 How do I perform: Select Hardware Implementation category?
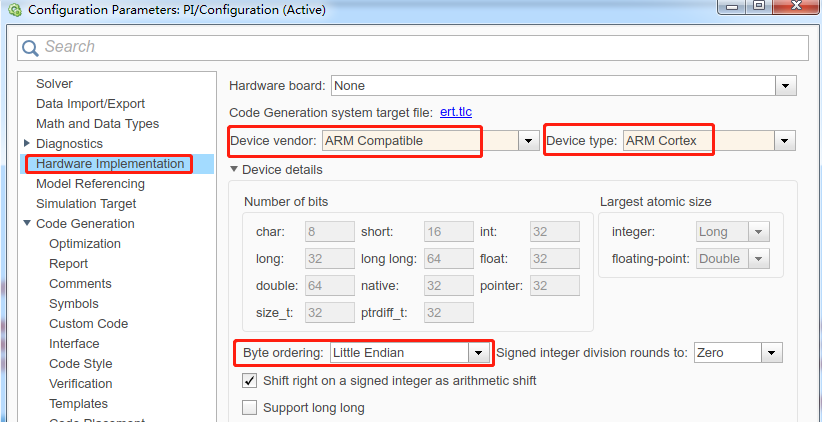pos(110,164)
